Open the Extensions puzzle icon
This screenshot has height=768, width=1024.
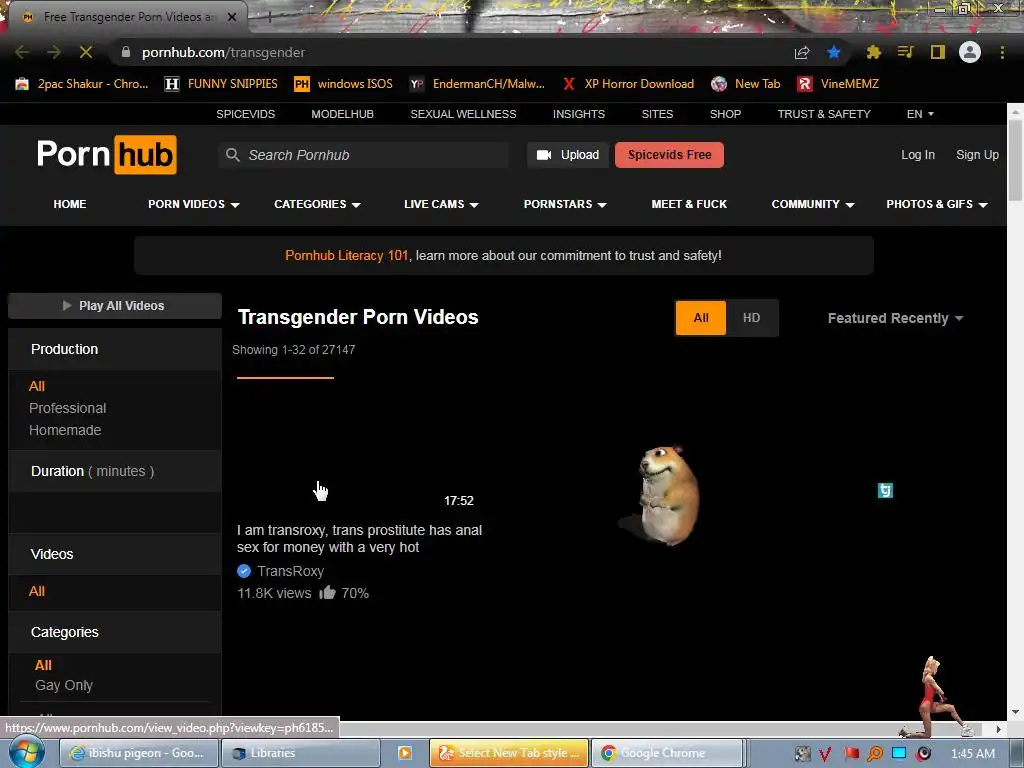point(873,52)
